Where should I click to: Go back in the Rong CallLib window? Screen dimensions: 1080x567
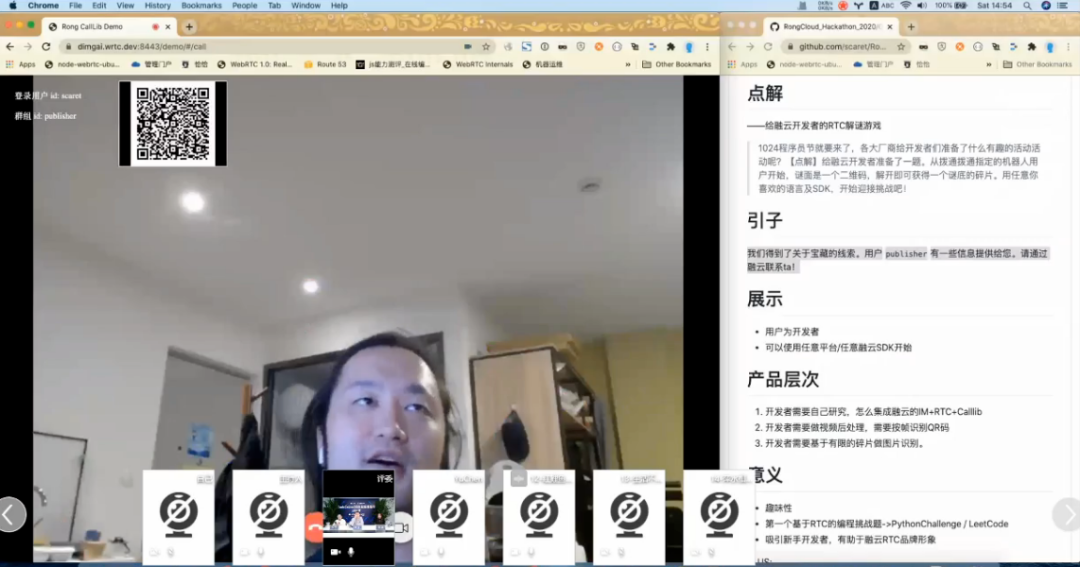[10, 47]
